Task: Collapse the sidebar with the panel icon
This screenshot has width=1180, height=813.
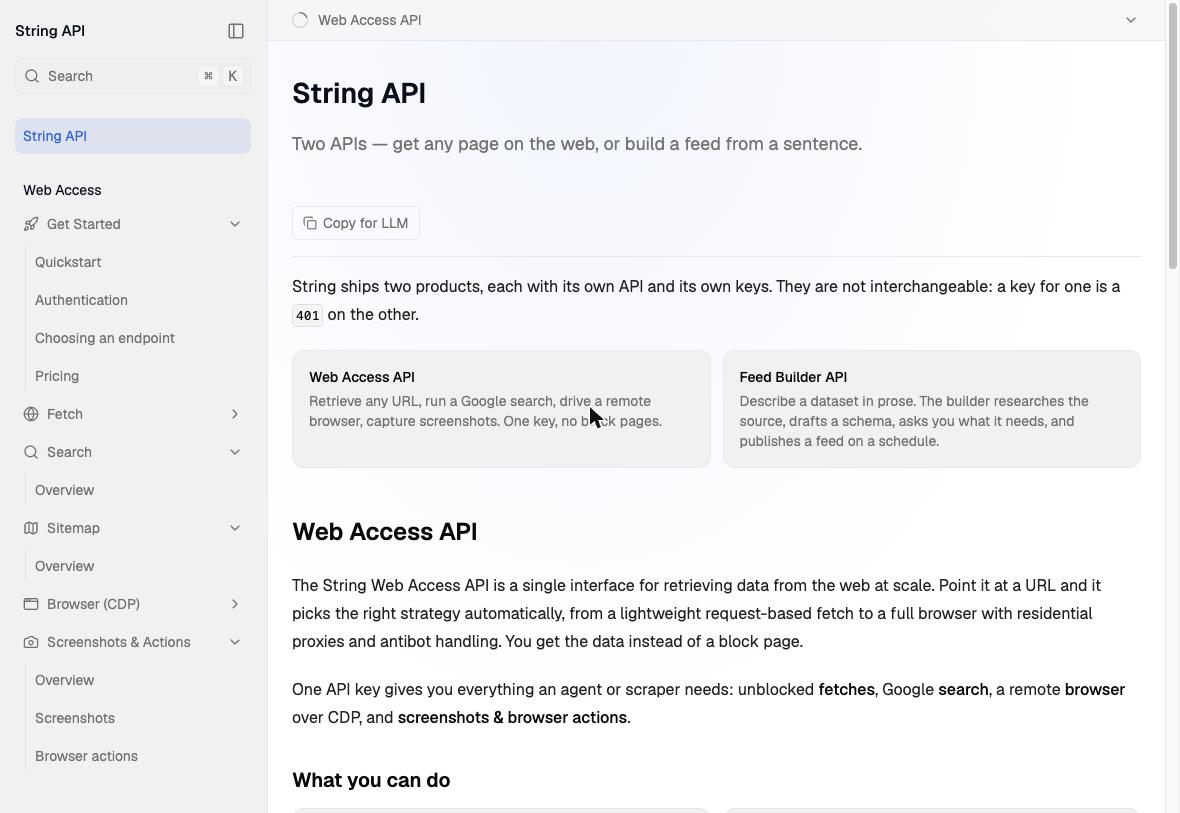Action: (236, 31)
